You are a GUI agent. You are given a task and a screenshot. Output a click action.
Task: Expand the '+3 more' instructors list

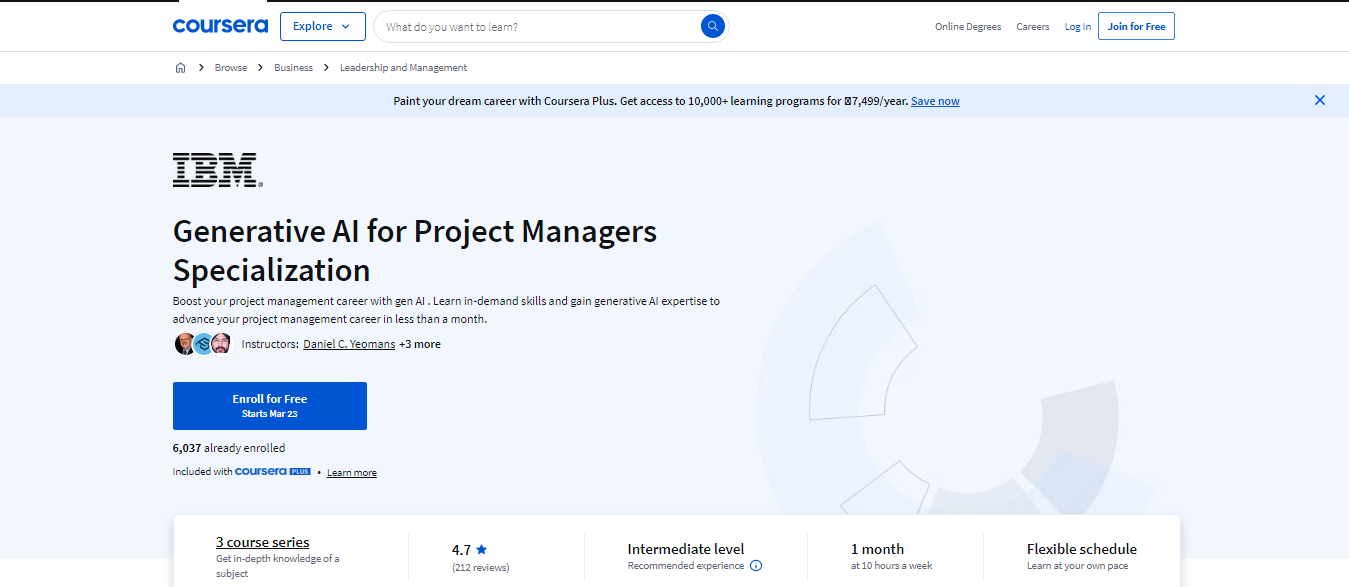point(420,344)
